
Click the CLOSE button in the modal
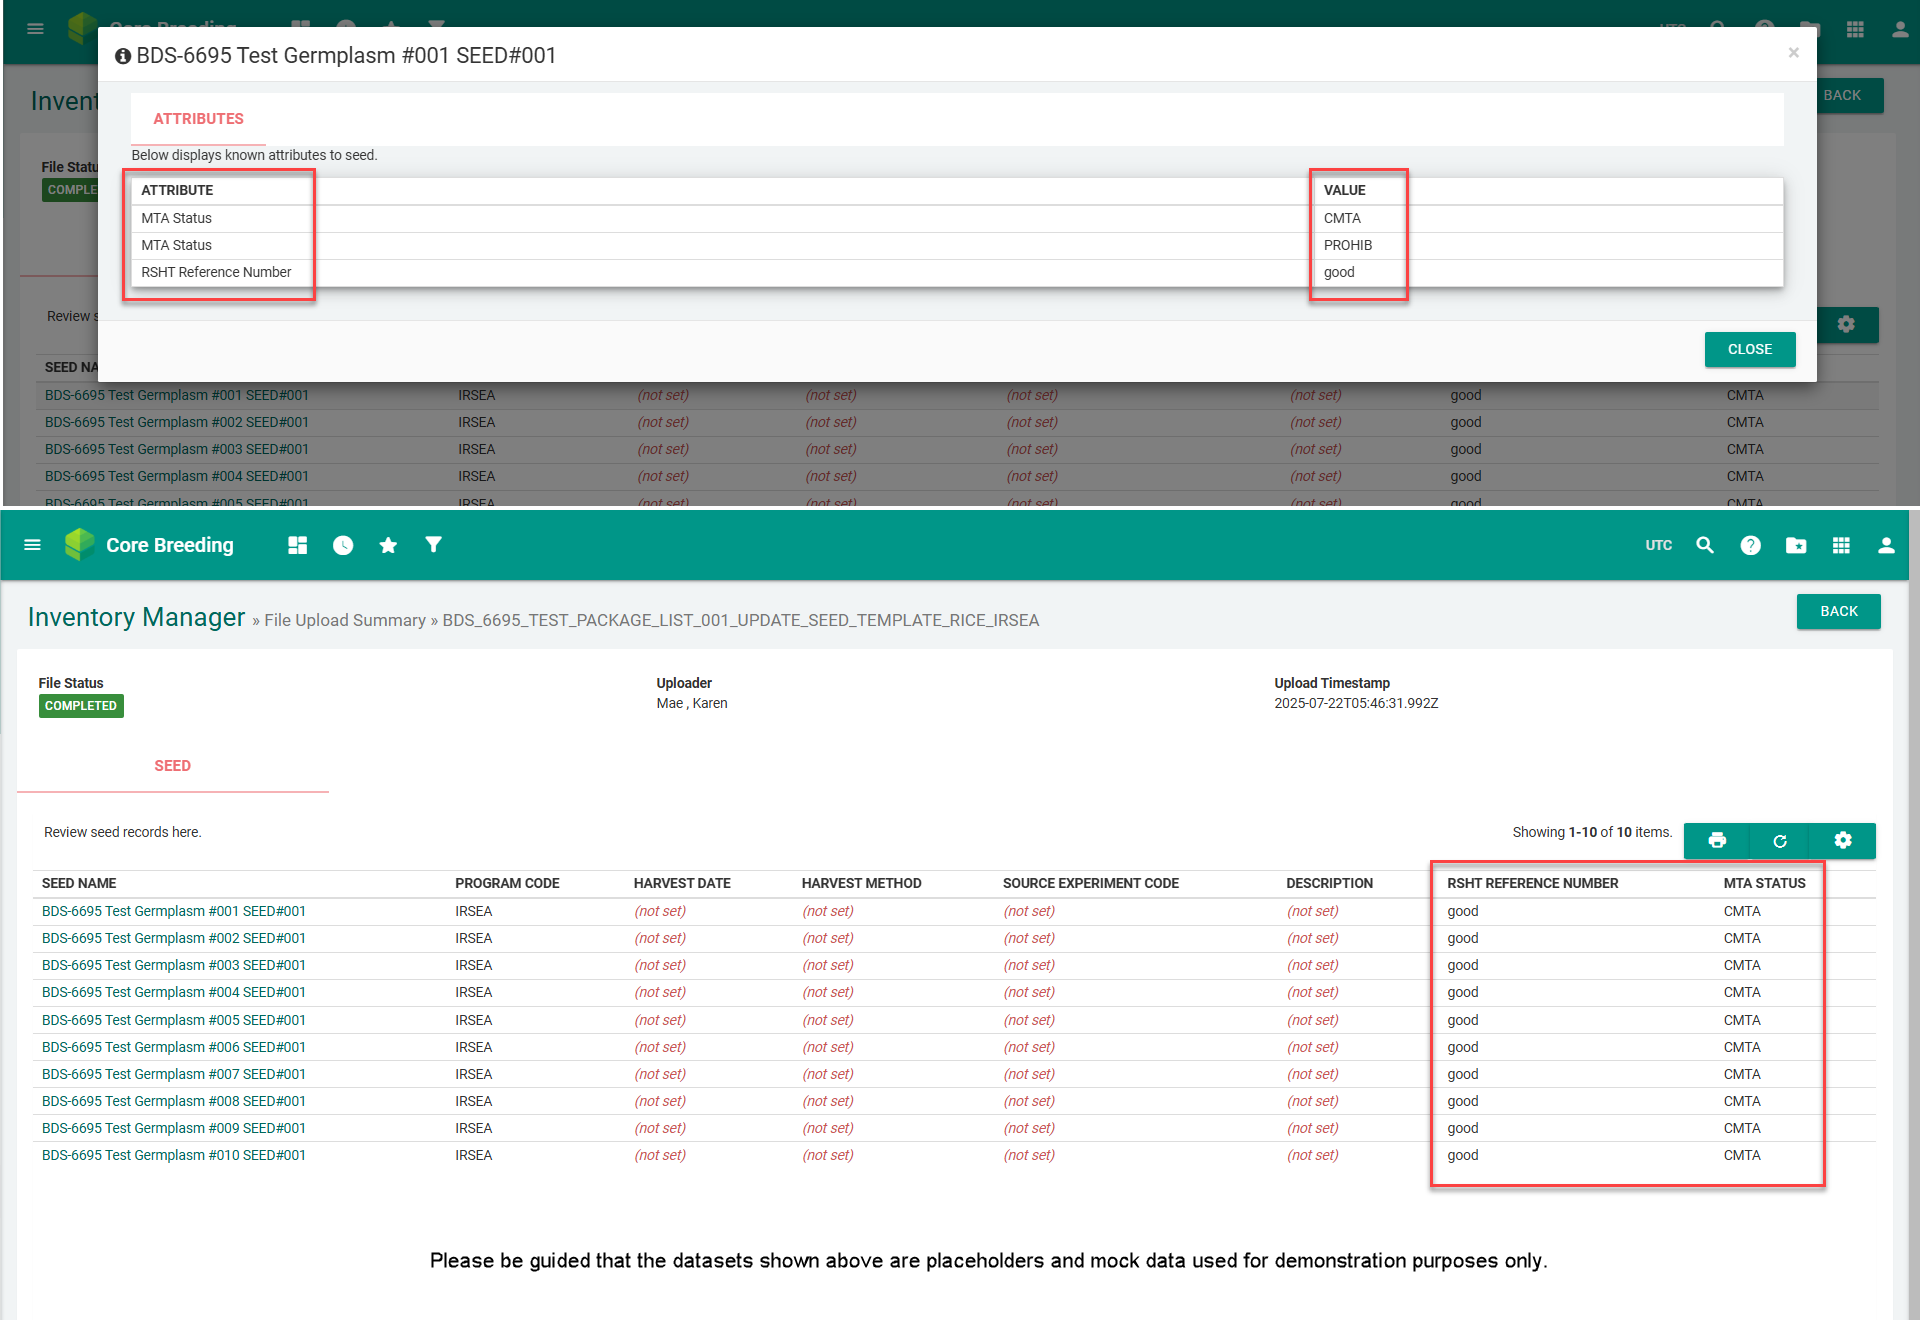coord(1749,349)
